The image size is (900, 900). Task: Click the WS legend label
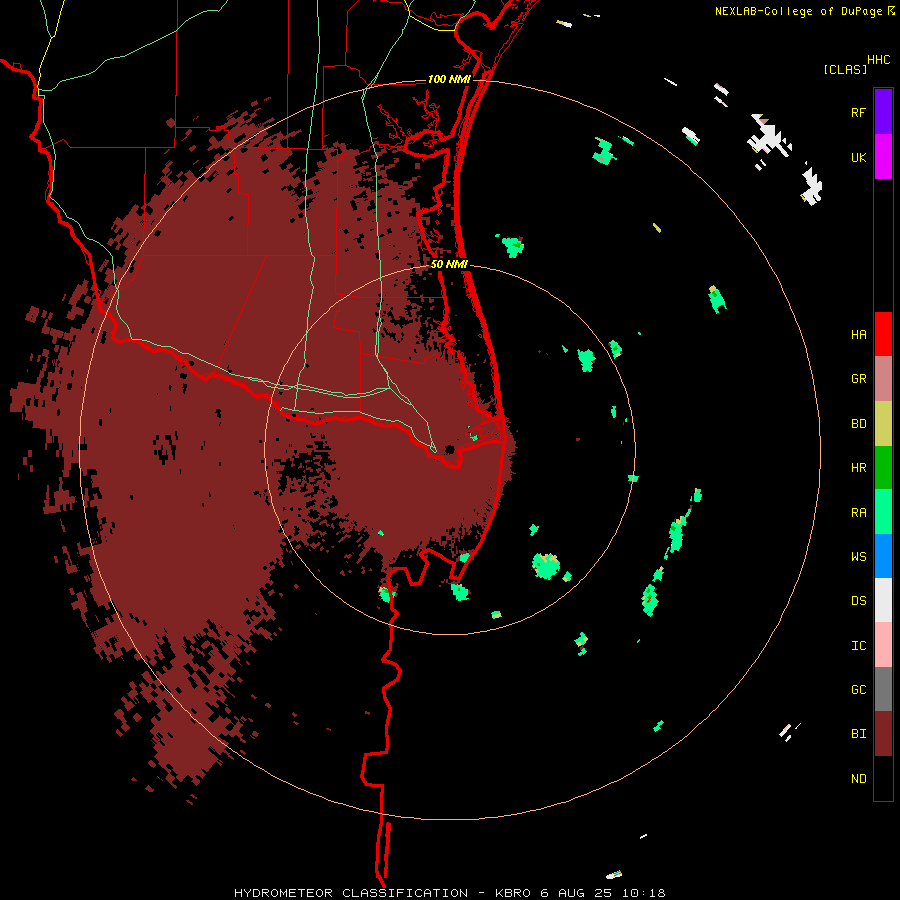pyautogui.click(x=859, y=557)
